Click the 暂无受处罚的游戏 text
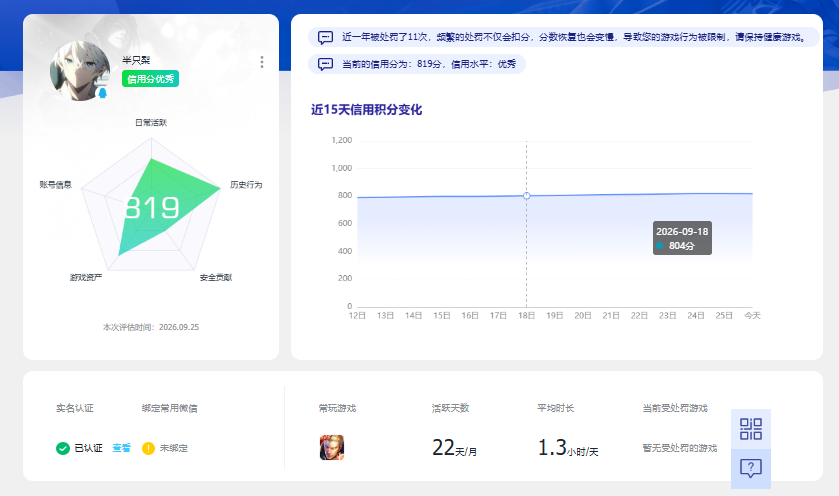 coord(680,448)
